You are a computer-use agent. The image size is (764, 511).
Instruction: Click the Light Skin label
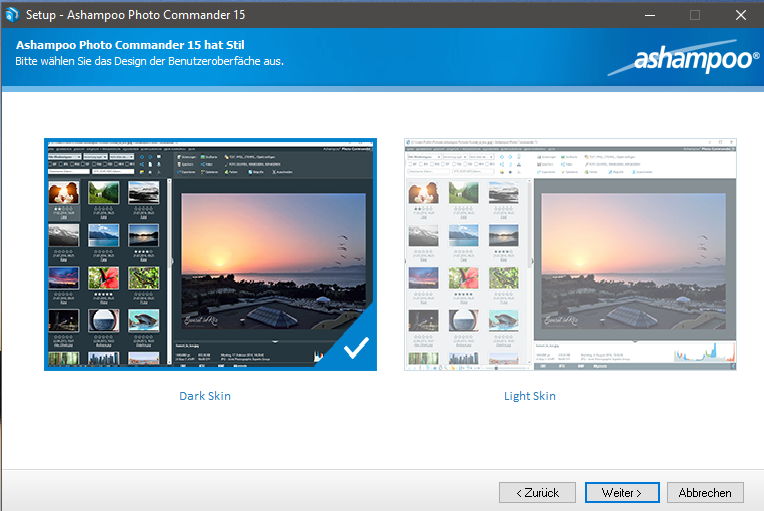coord(530,396)
